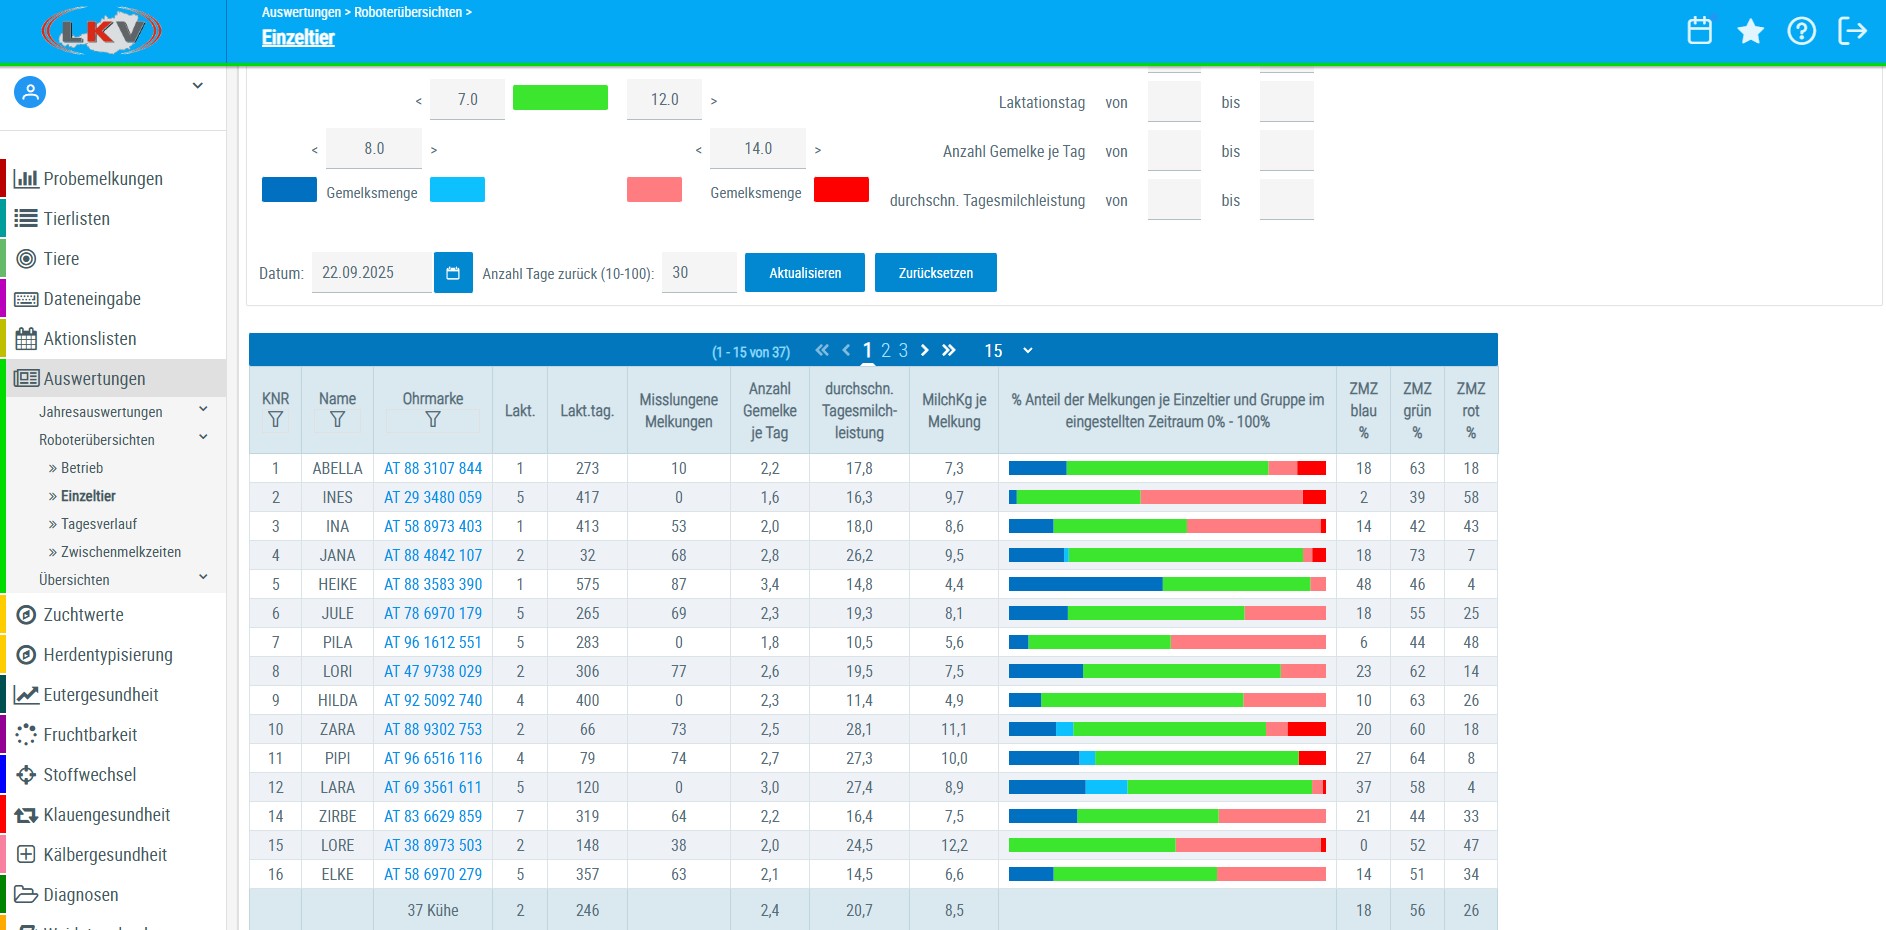Open the calendar icon in top header

[x=1699, y=31]
